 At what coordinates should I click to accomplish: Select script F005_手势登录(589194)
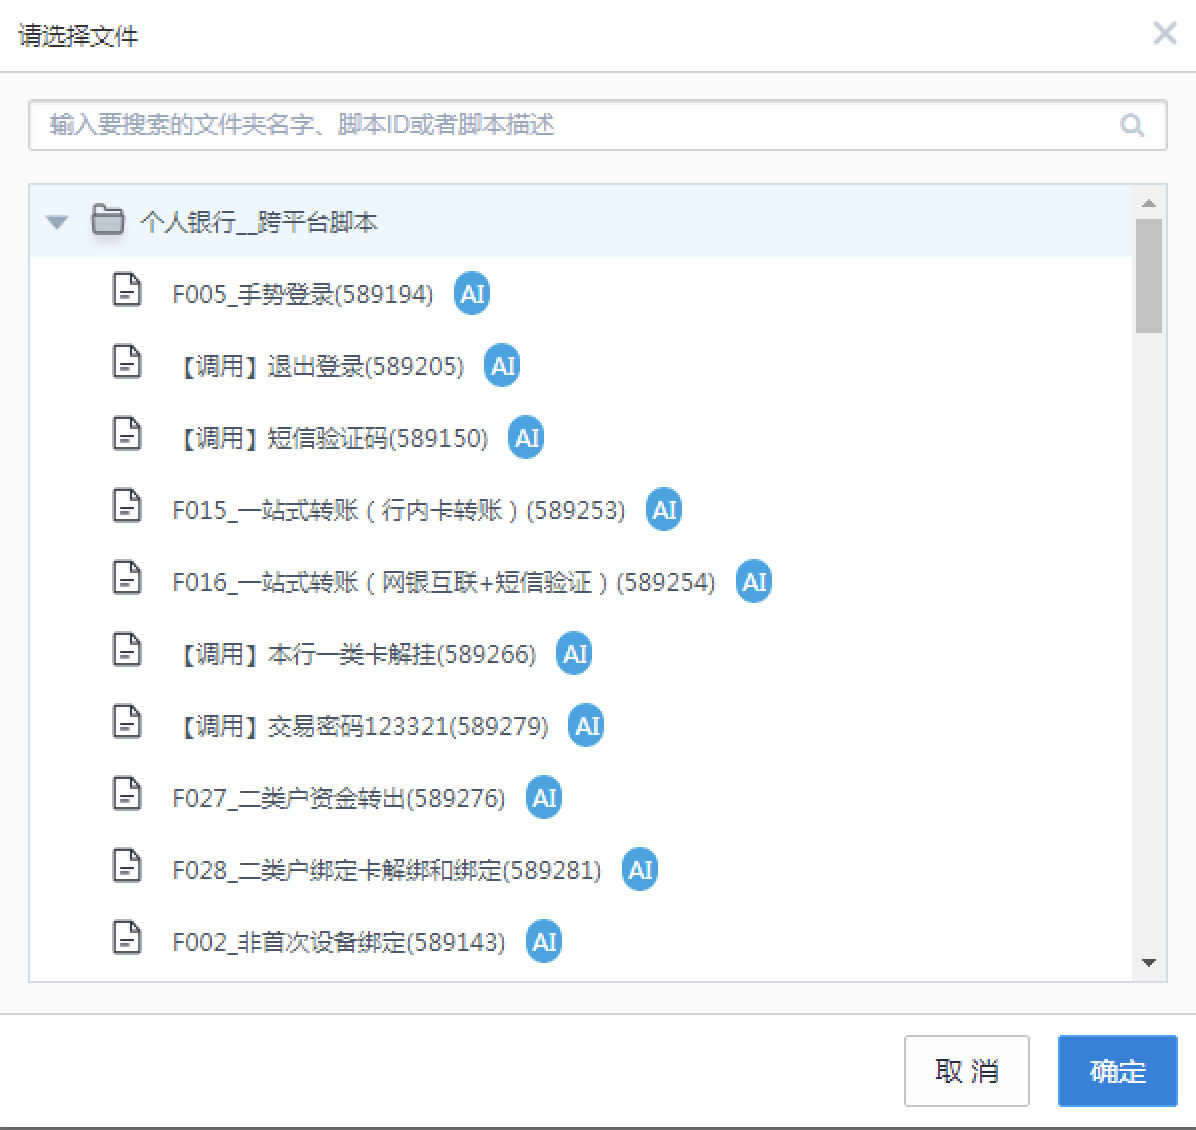pos(303,295)
